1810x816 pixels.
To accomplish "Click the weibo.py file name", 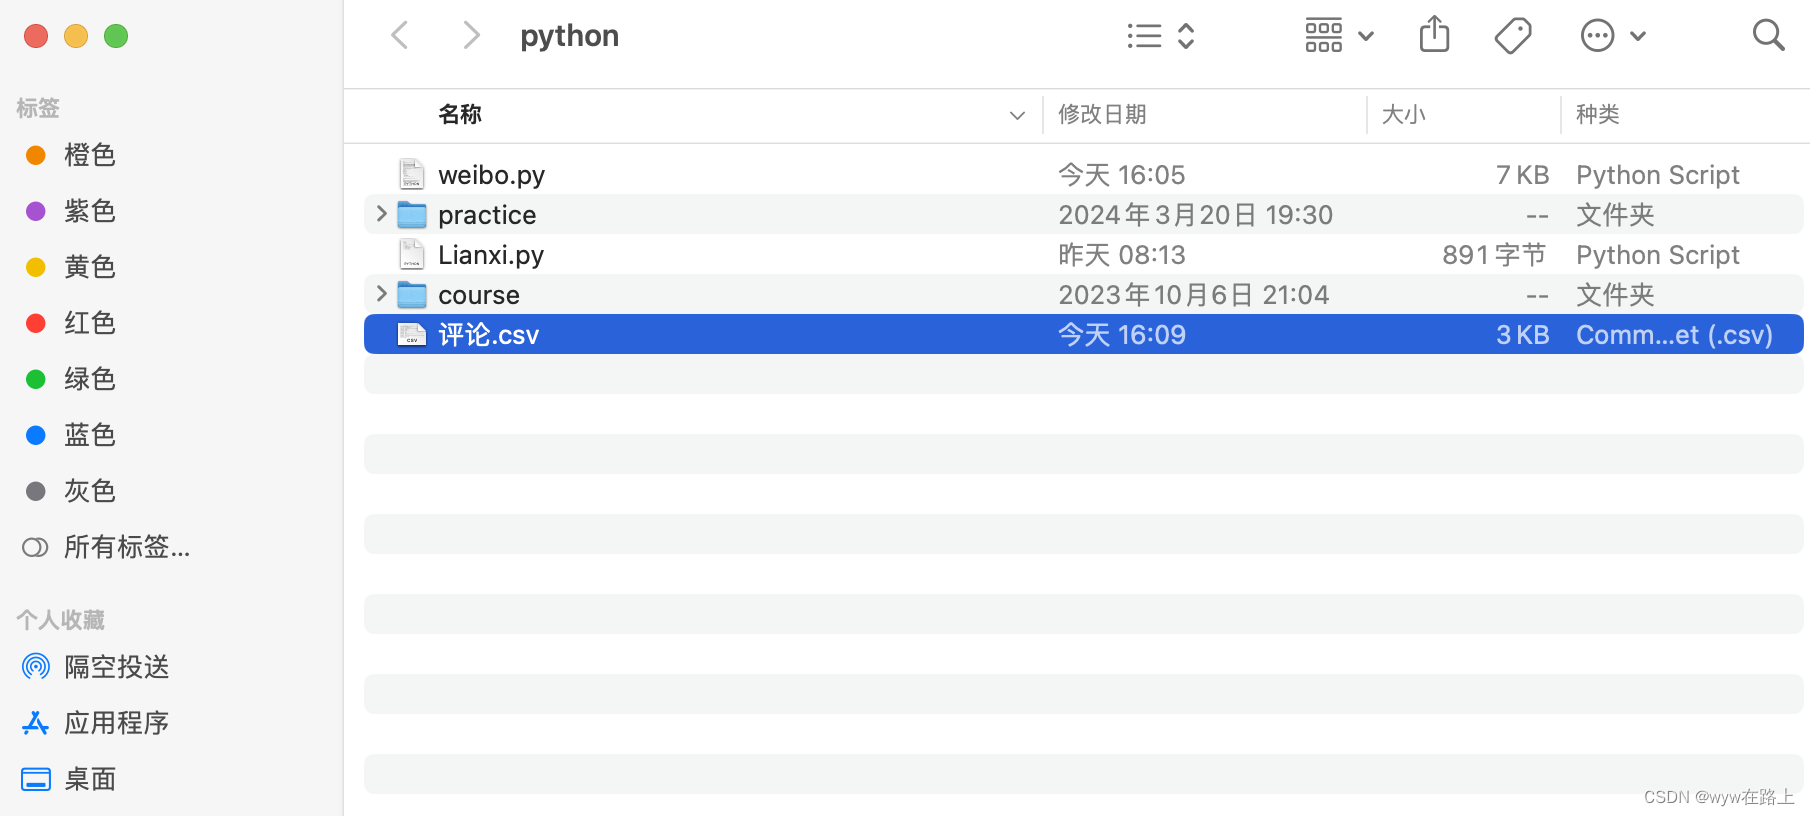I will 491,175.
